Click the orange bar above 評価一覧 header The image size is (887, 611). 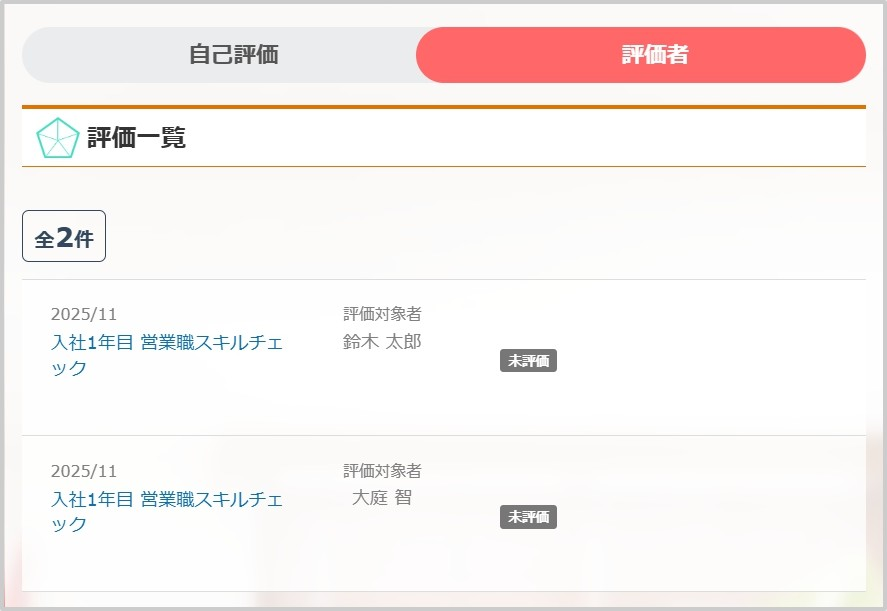(443, 107)
